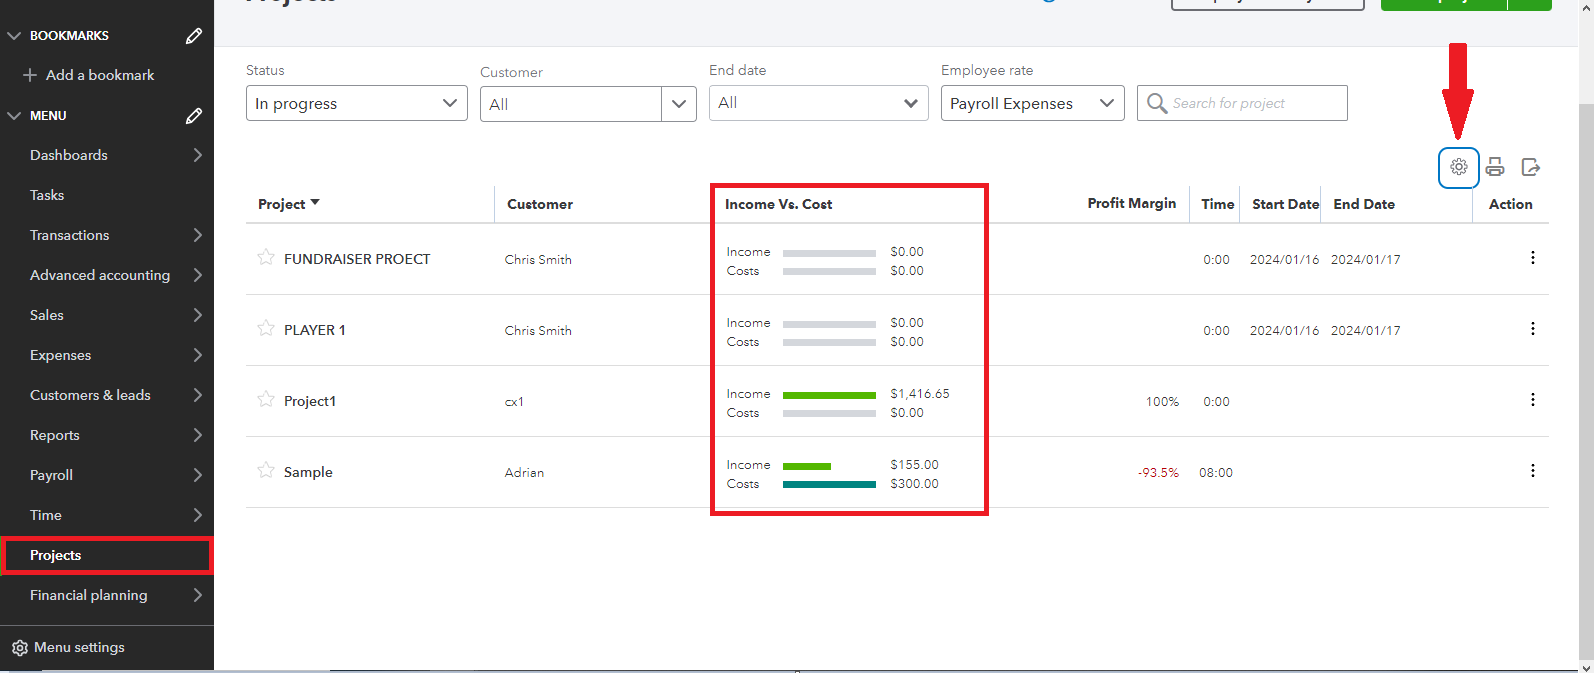Click the print icon above the table
This screenshot has width=1594, height=673.
click(x=1495, y=167)
